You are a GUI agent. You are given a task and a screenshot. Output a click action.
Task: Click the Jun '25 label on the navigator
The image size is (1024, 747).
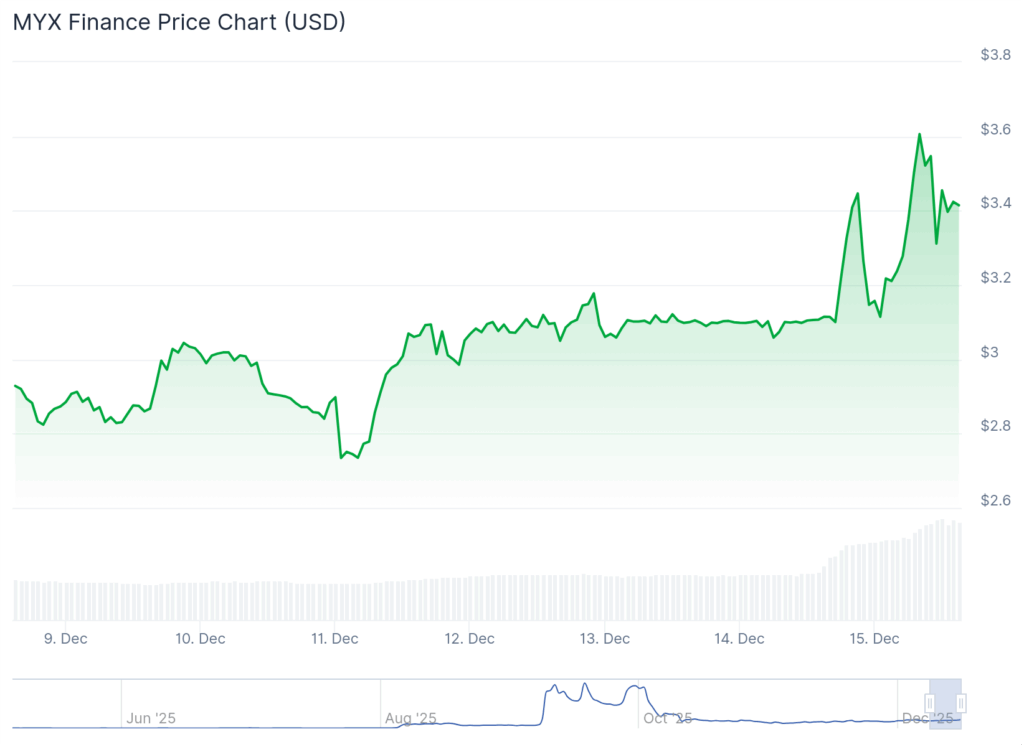click(x=150, y=718)
